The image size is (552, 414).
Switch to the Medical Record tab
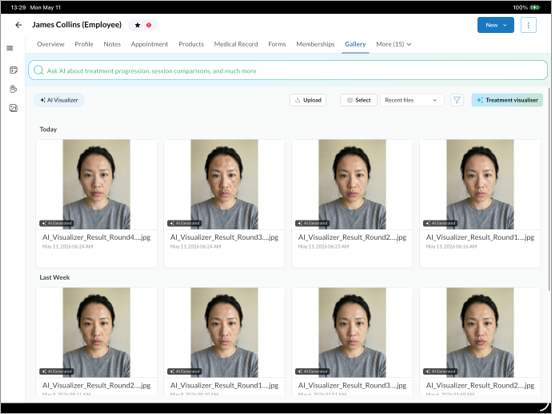pos(236,44)
